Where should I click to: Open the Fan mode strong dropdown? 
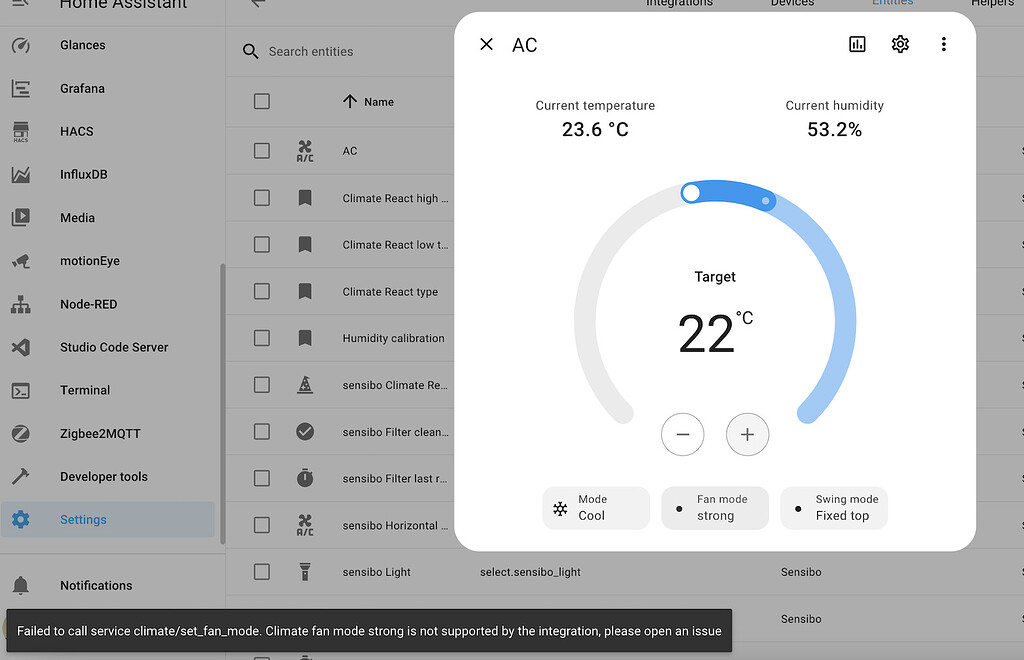[x=714, y=508]
